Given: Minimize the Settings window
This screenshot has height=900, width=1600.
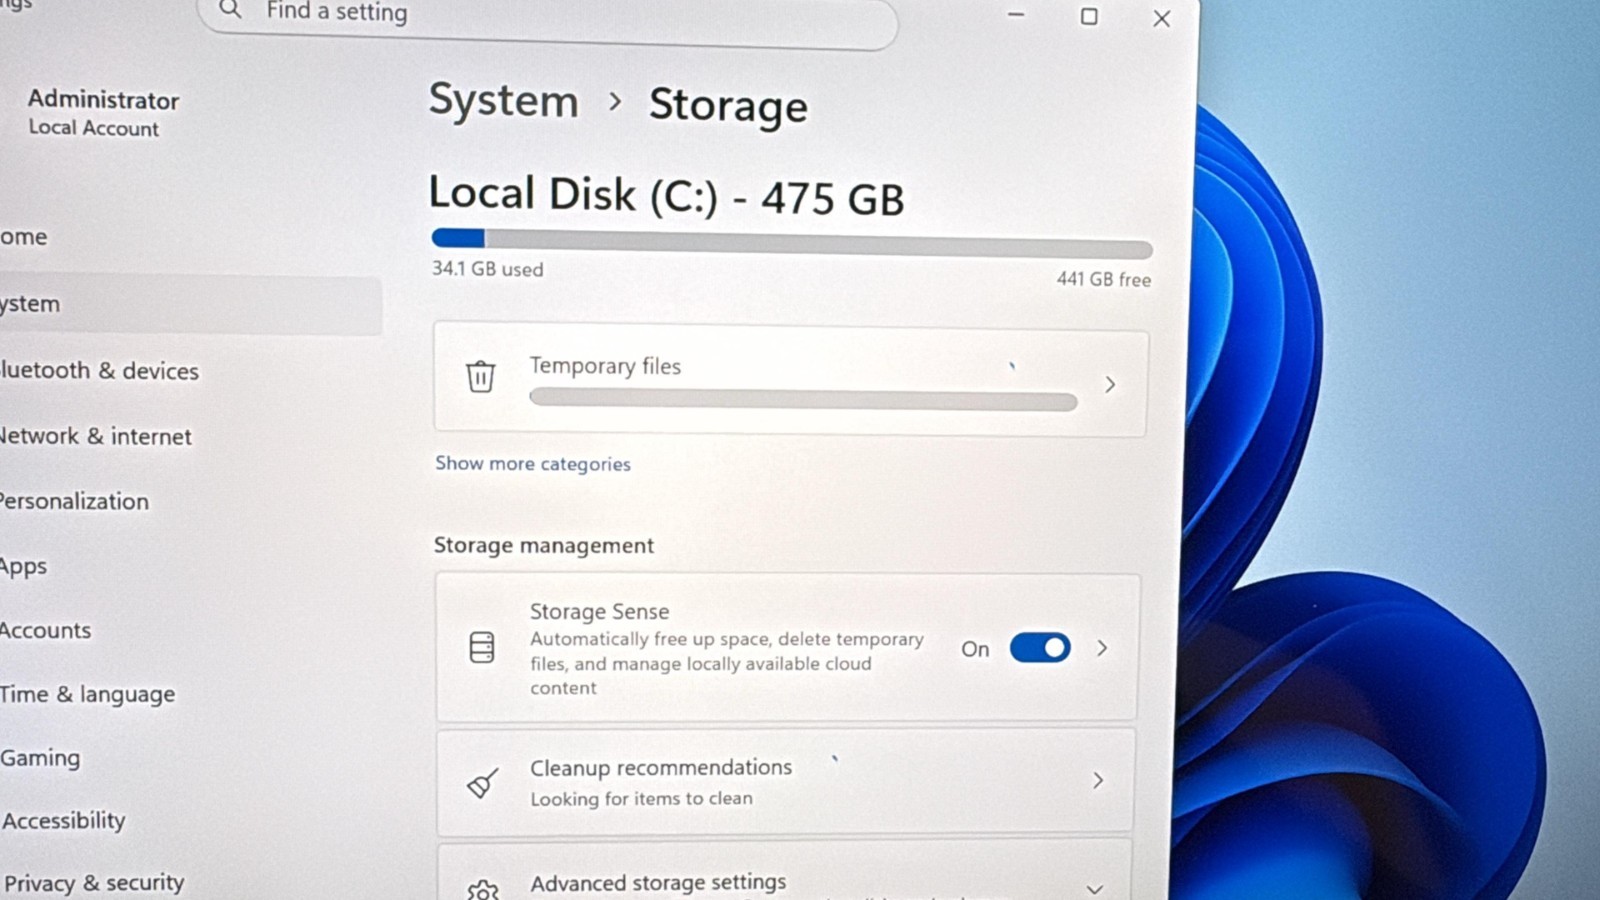Looking at the screenshot, I should (1016, 15).
